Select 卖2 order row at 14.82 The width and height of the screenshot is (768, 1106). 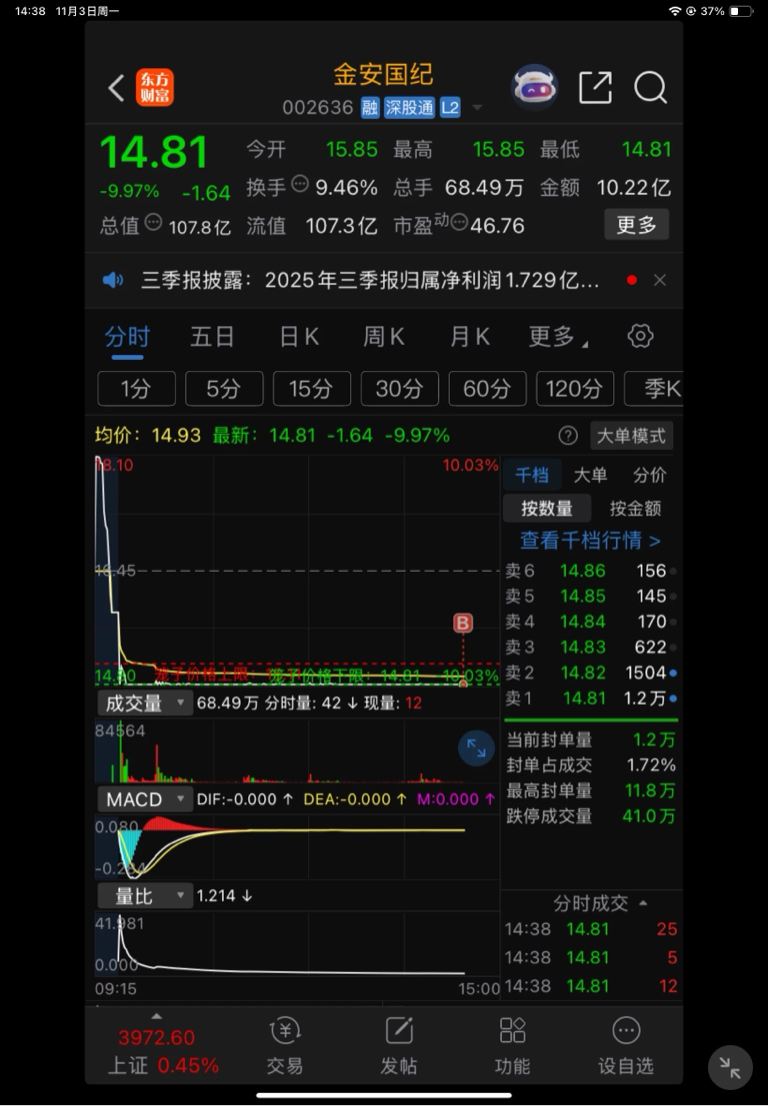(590, 672)
